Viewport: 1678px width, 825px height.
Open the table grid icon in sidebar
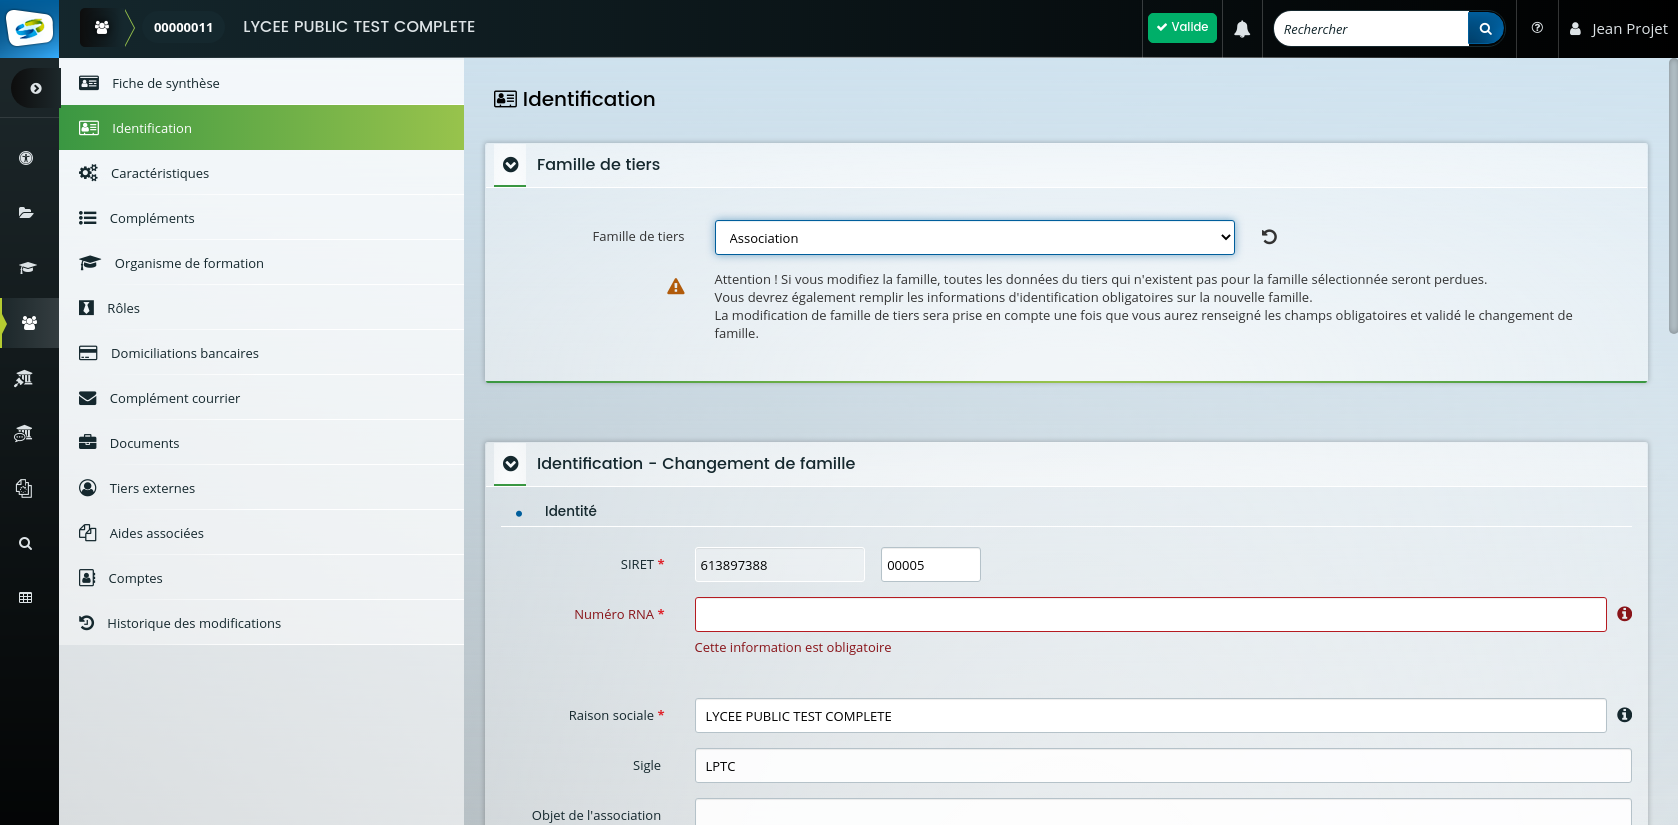pyautogui.click(x=26, y=598)
